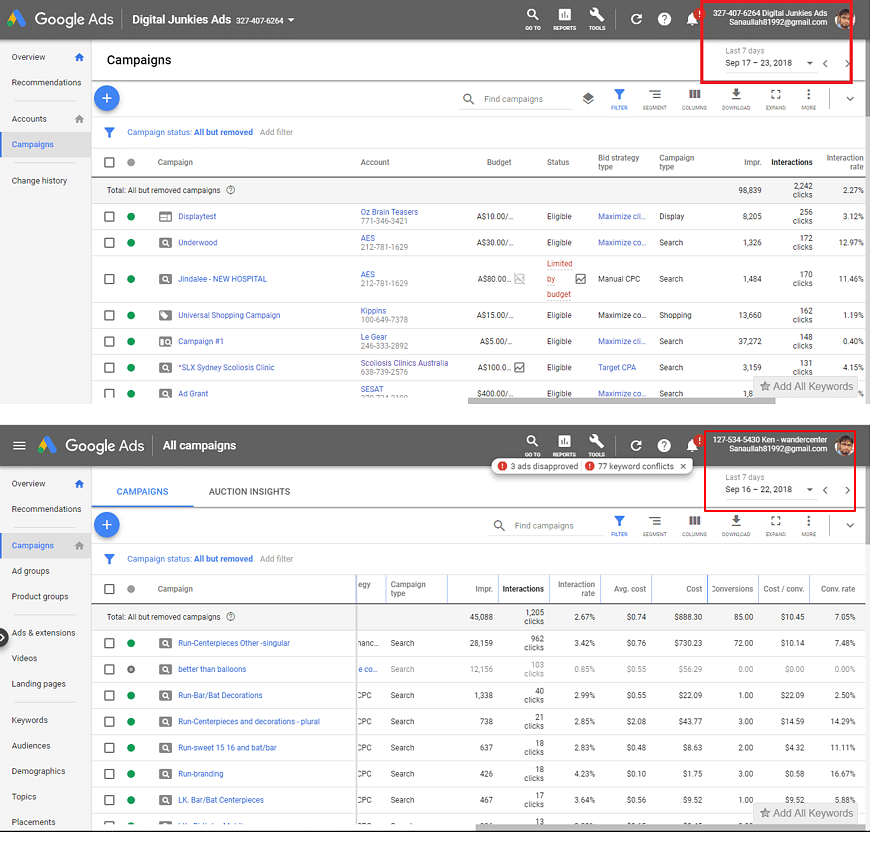The height and width of the screenshot is (842, 891).
Task: Check Run-branding campaign checkbox
Action: click(x=109, y=774)
